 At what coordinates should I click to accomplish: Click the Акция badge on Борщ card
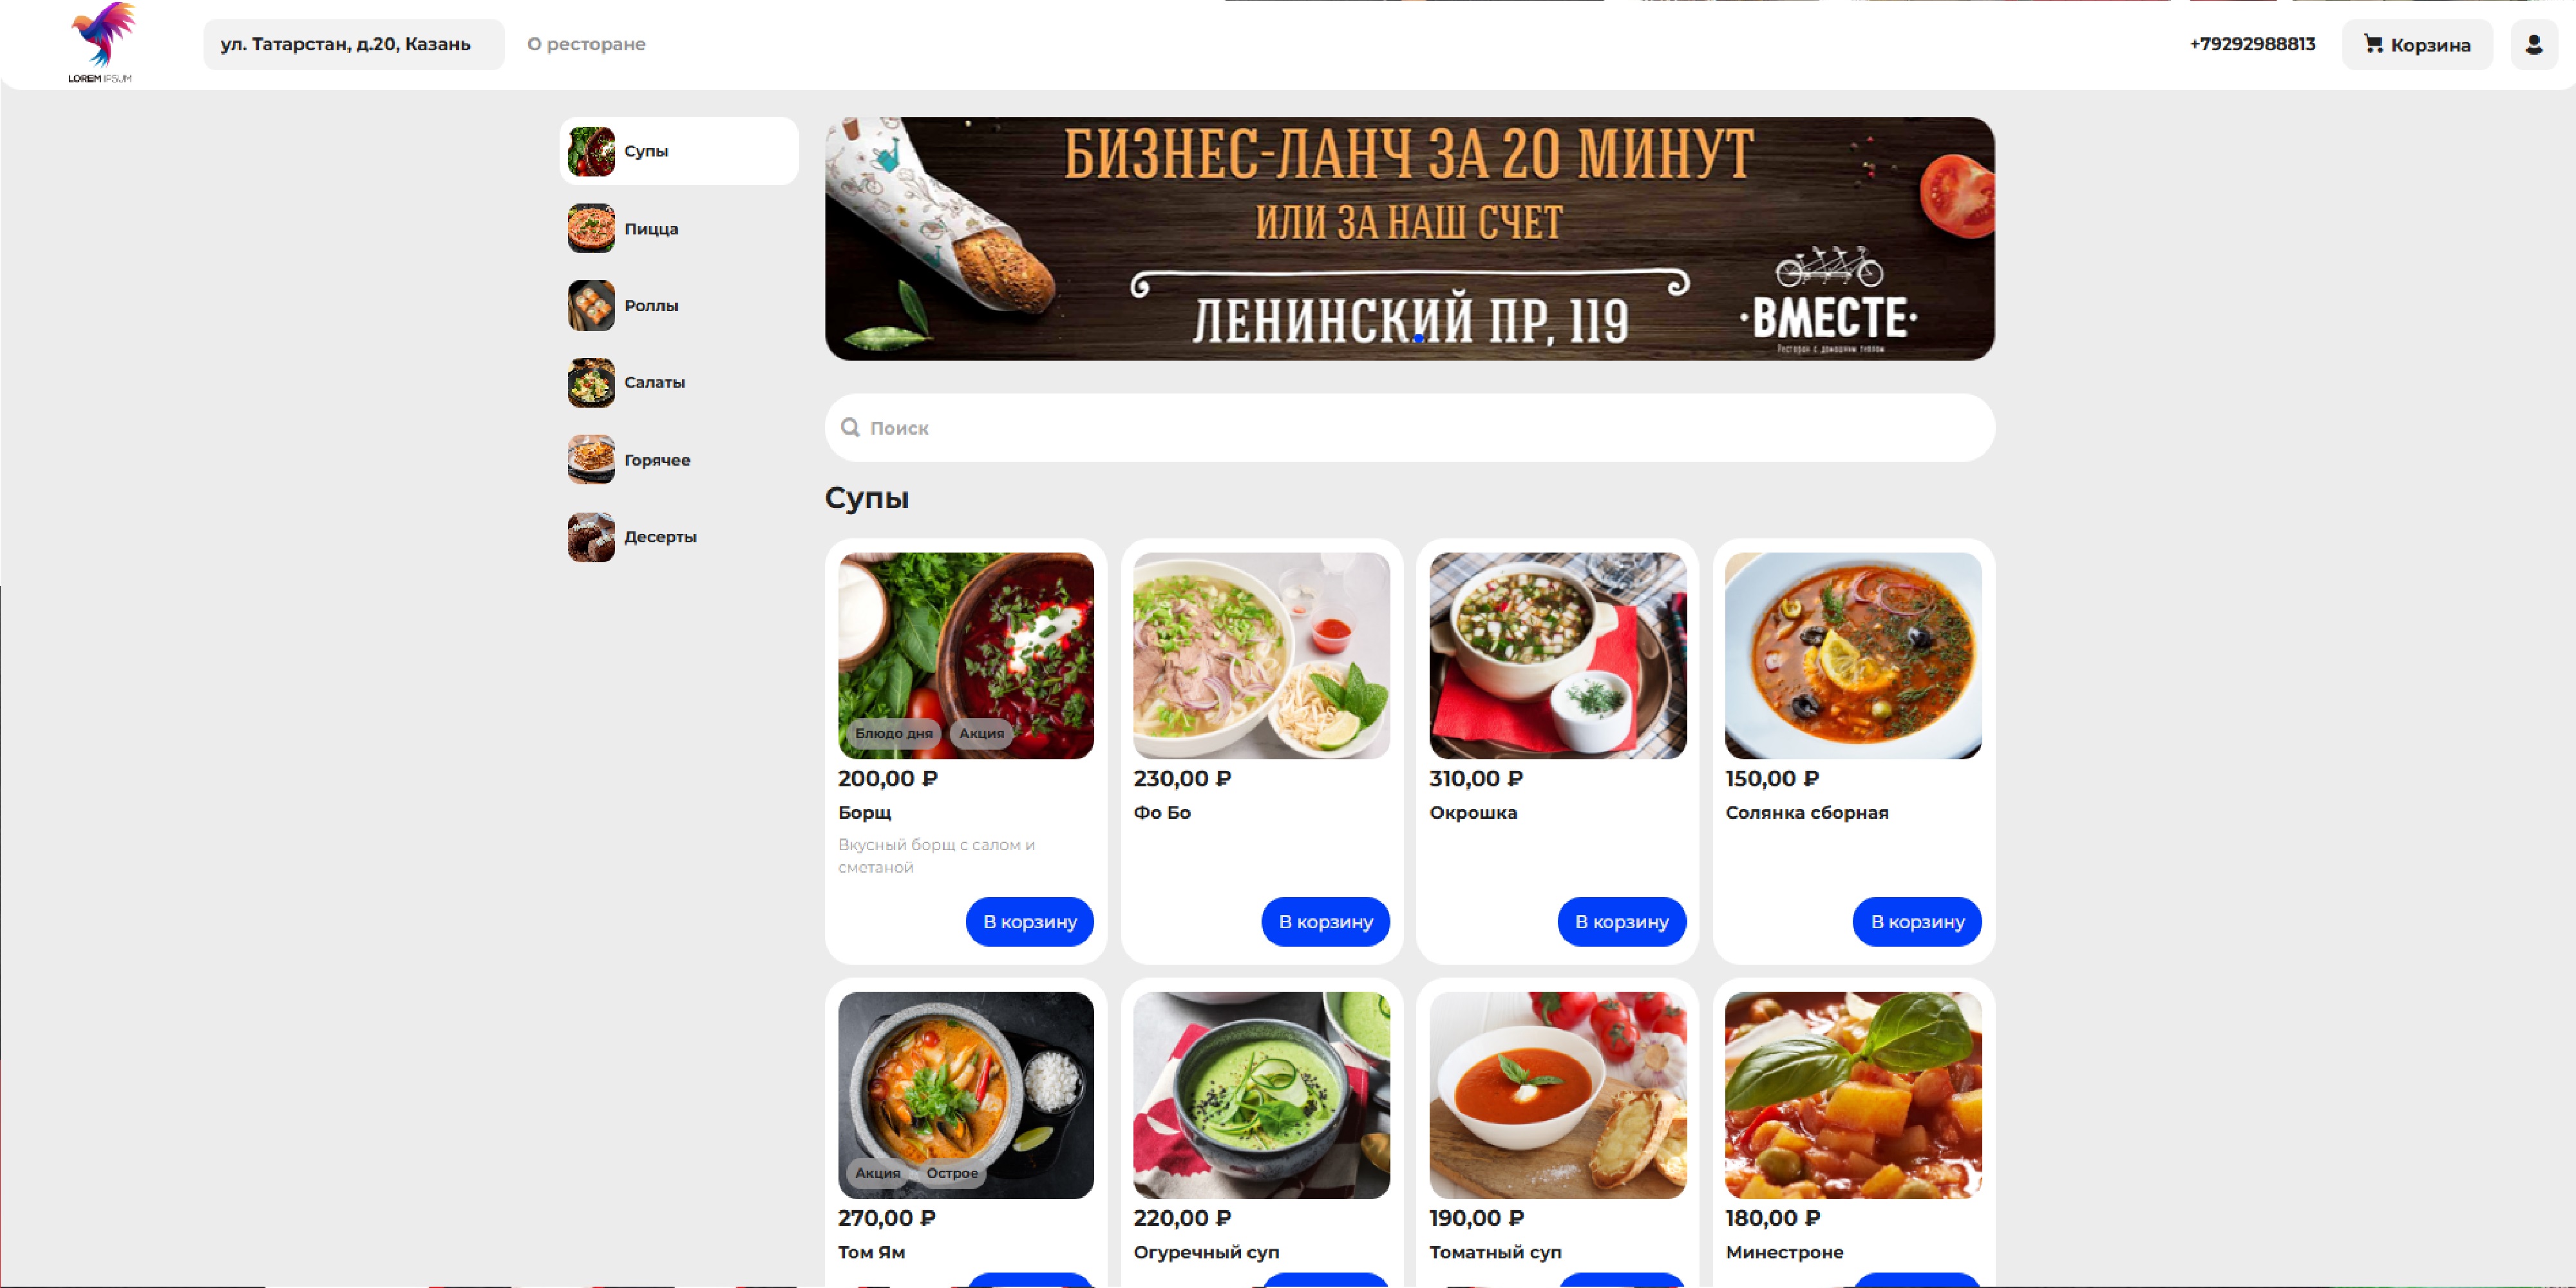click(982, 733)
